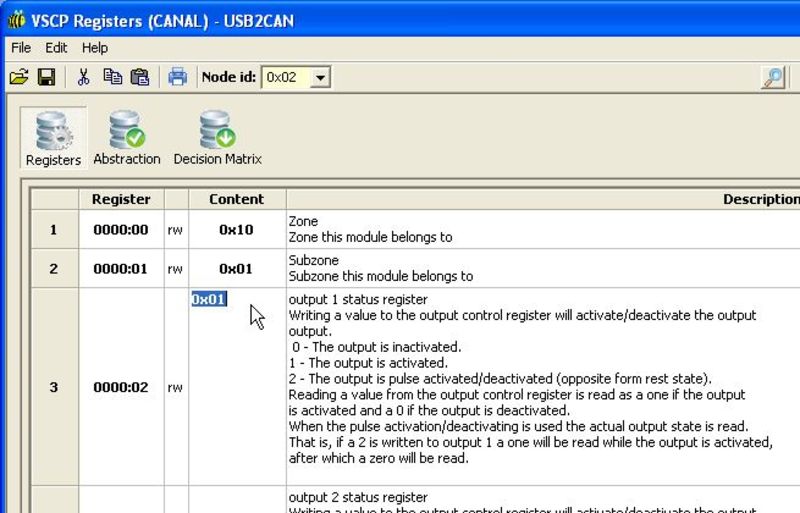Screen dimensions: 800x513
Task: Select the Registers view icon
Action: [53, 139]
